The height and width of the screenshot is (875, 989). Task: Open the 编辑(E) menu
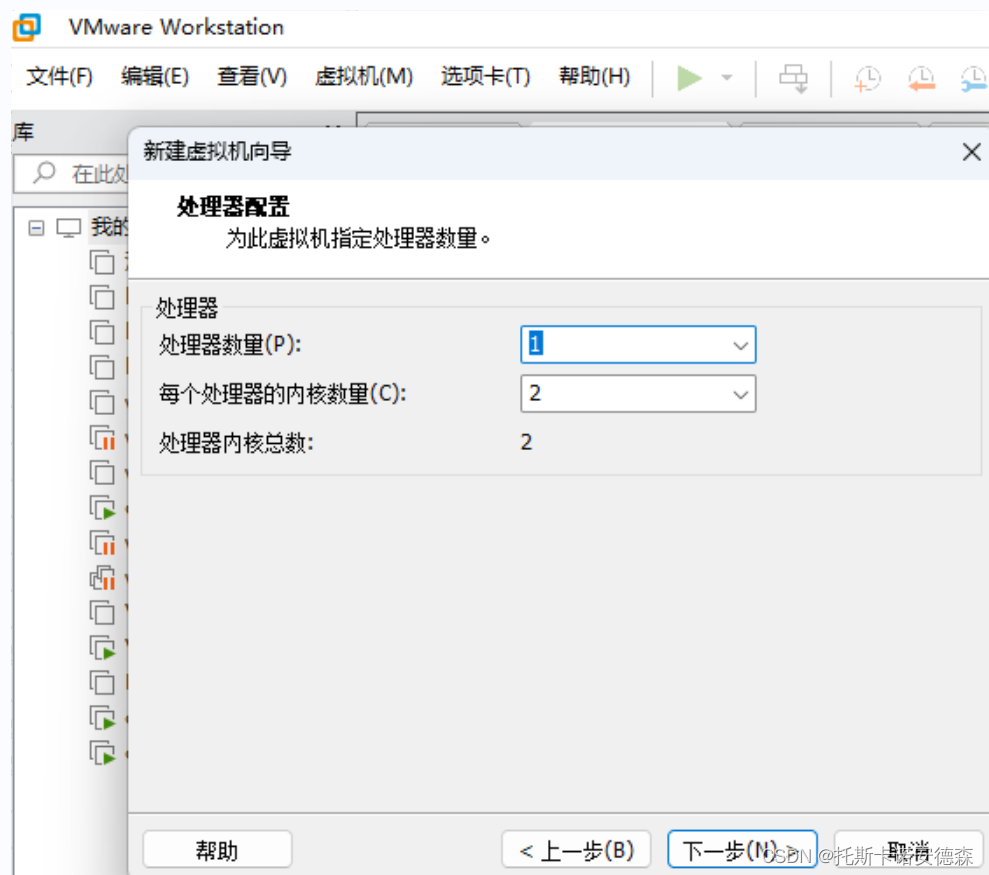point(155,77)
